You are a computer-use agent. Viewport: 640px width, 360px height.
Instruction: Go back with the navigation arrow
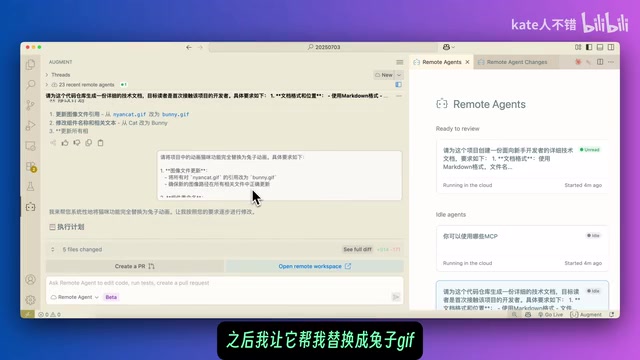tap(189, 47)
